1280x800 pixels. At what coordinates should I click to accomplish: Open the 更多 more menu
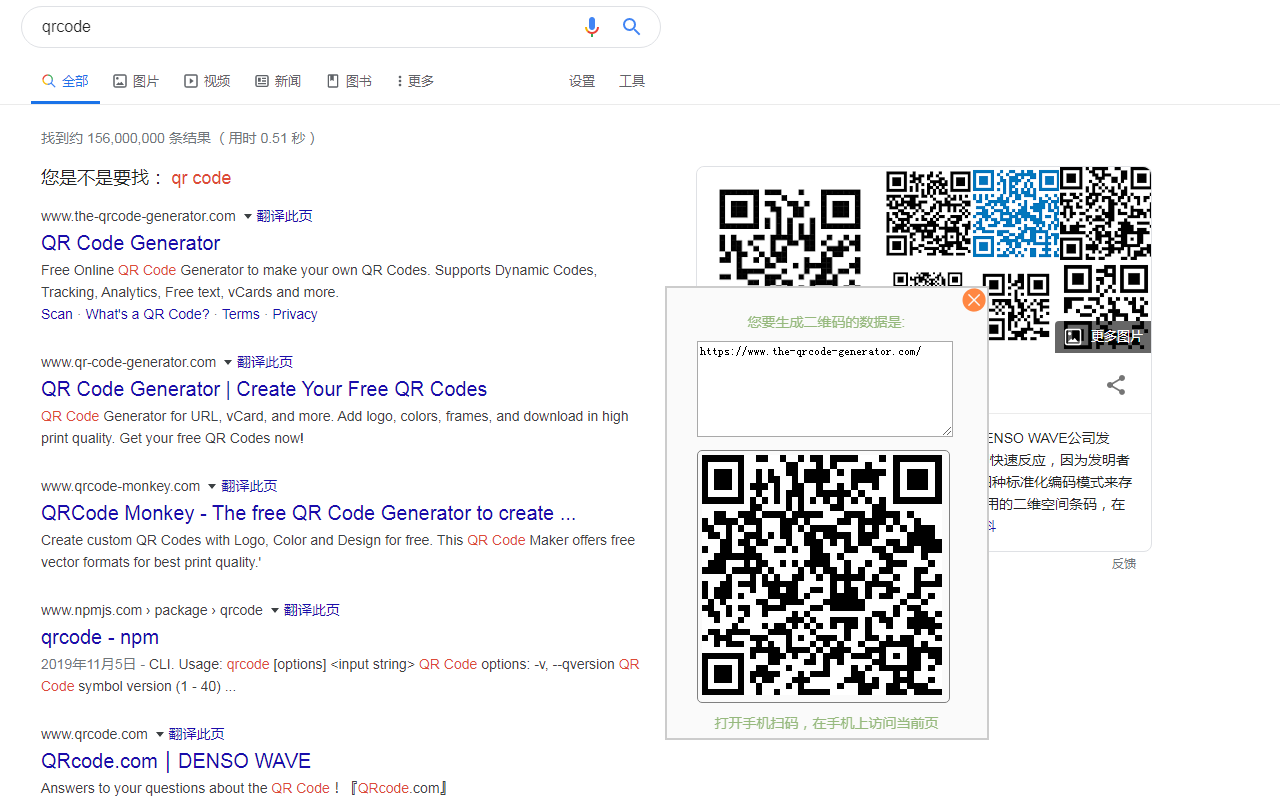415,81
